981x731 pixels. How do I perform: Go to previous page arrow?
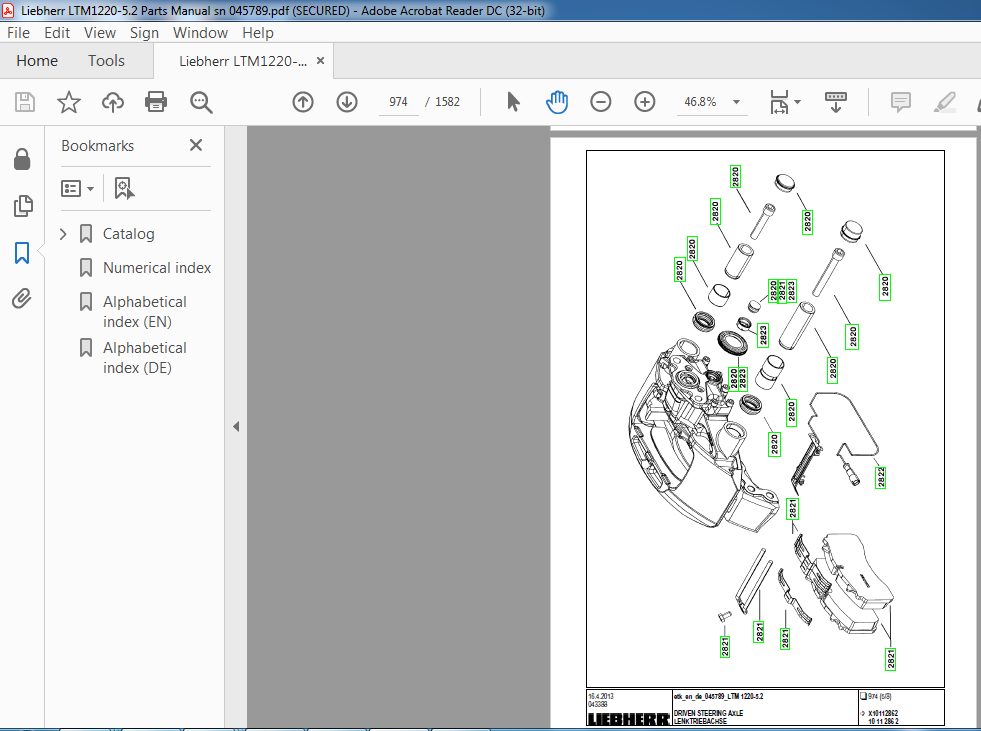(x=303, y=102)
